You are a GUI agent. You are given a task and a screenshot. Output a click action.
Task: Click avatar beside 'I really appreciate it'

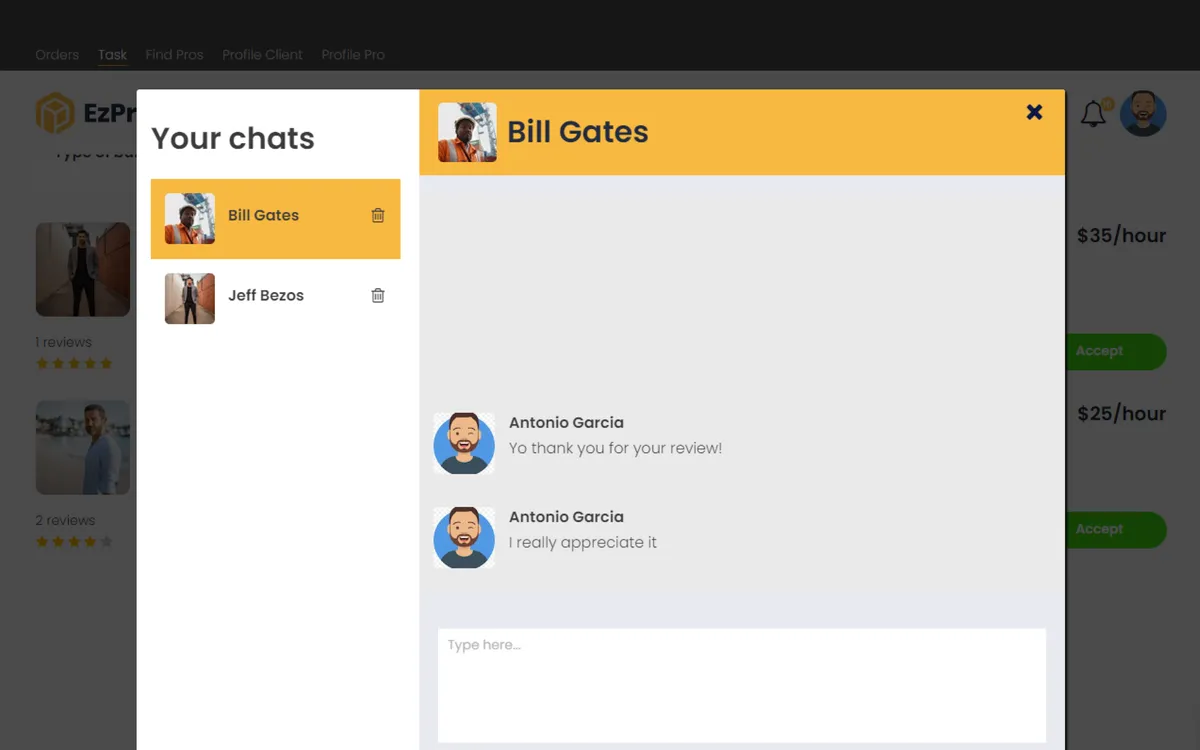pos(464,537)
